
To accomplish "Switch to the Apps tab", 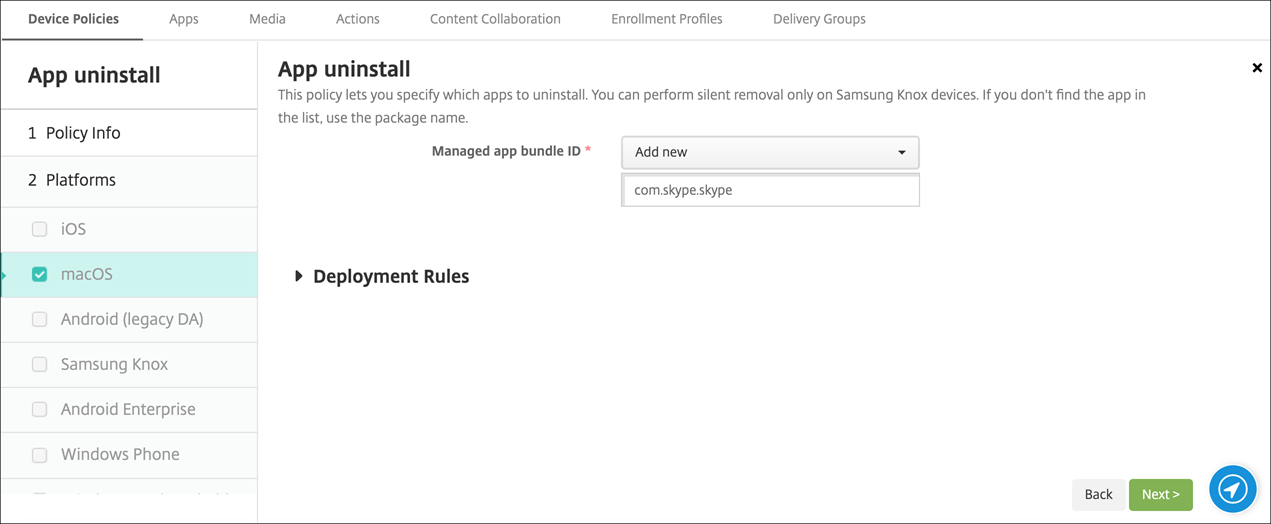I will 184,19.
